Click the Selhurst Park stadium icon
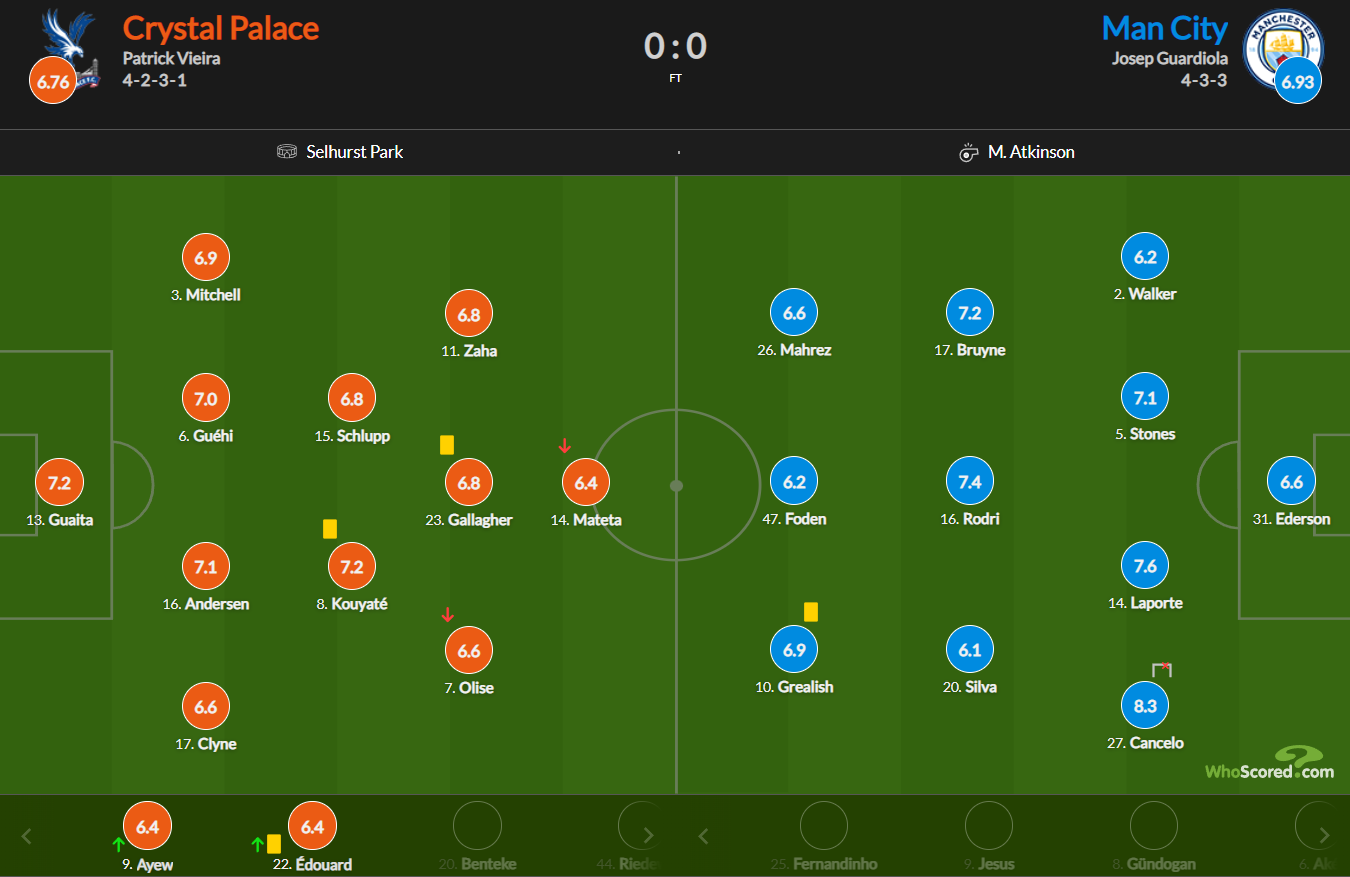 point(287,152)
